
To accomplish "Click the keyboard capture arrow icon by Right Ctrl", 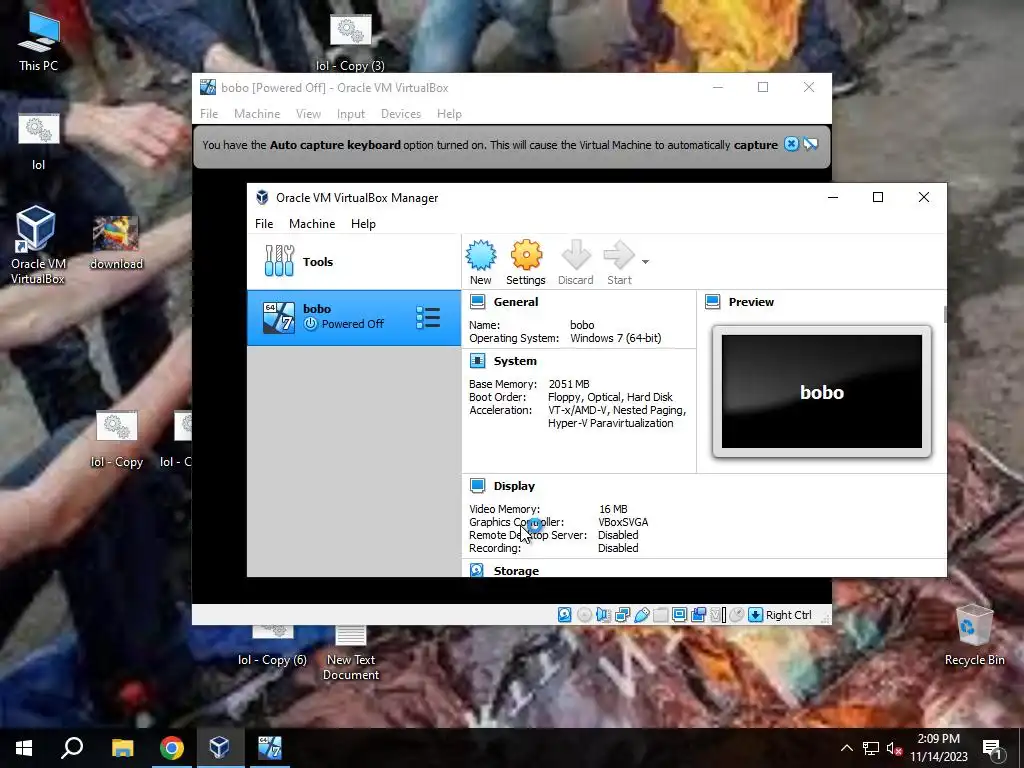I will point(756,615).
